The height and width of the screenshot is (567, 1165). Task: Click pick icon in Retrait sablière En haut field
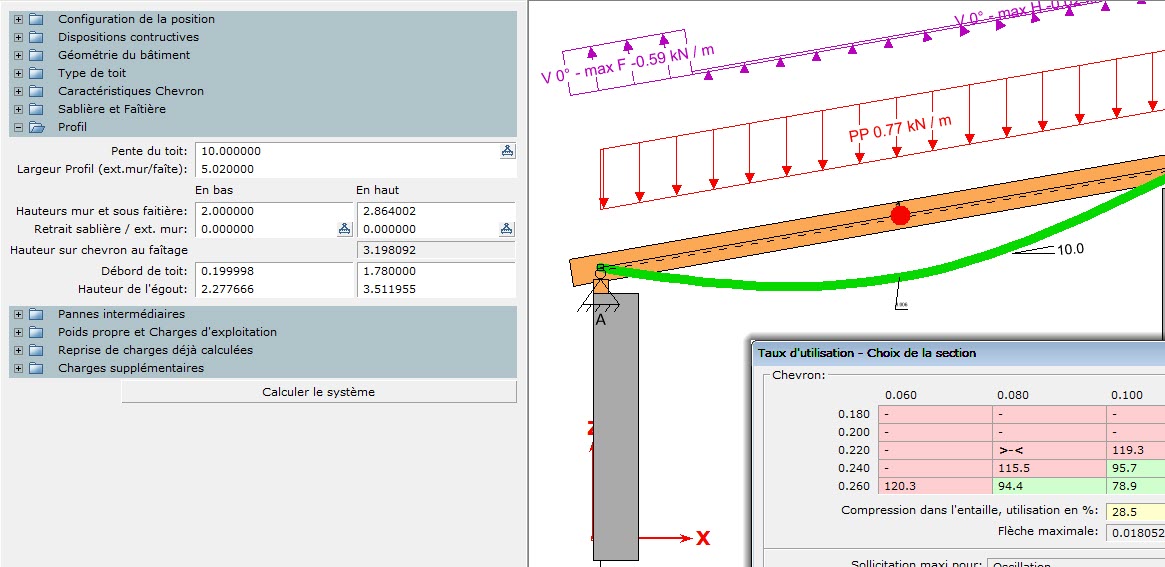coord(507,229)
